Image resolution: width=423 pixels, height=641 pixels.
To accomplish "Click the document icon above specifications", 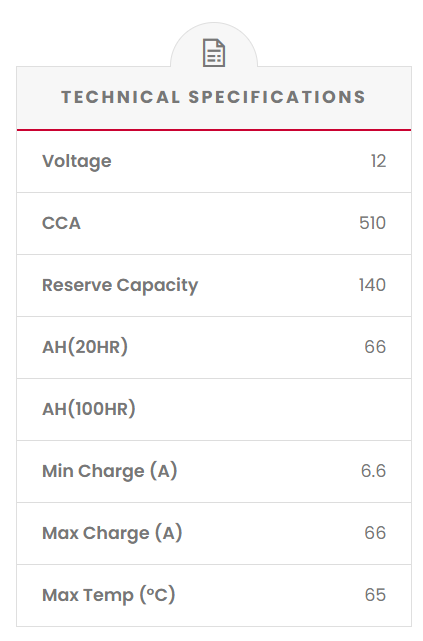I will click(x=214, y=53).
